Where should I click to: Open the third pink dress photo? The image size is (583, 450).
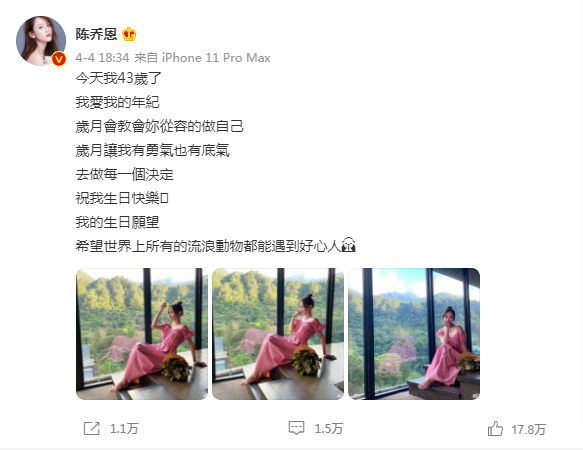(x=414, y=334)
